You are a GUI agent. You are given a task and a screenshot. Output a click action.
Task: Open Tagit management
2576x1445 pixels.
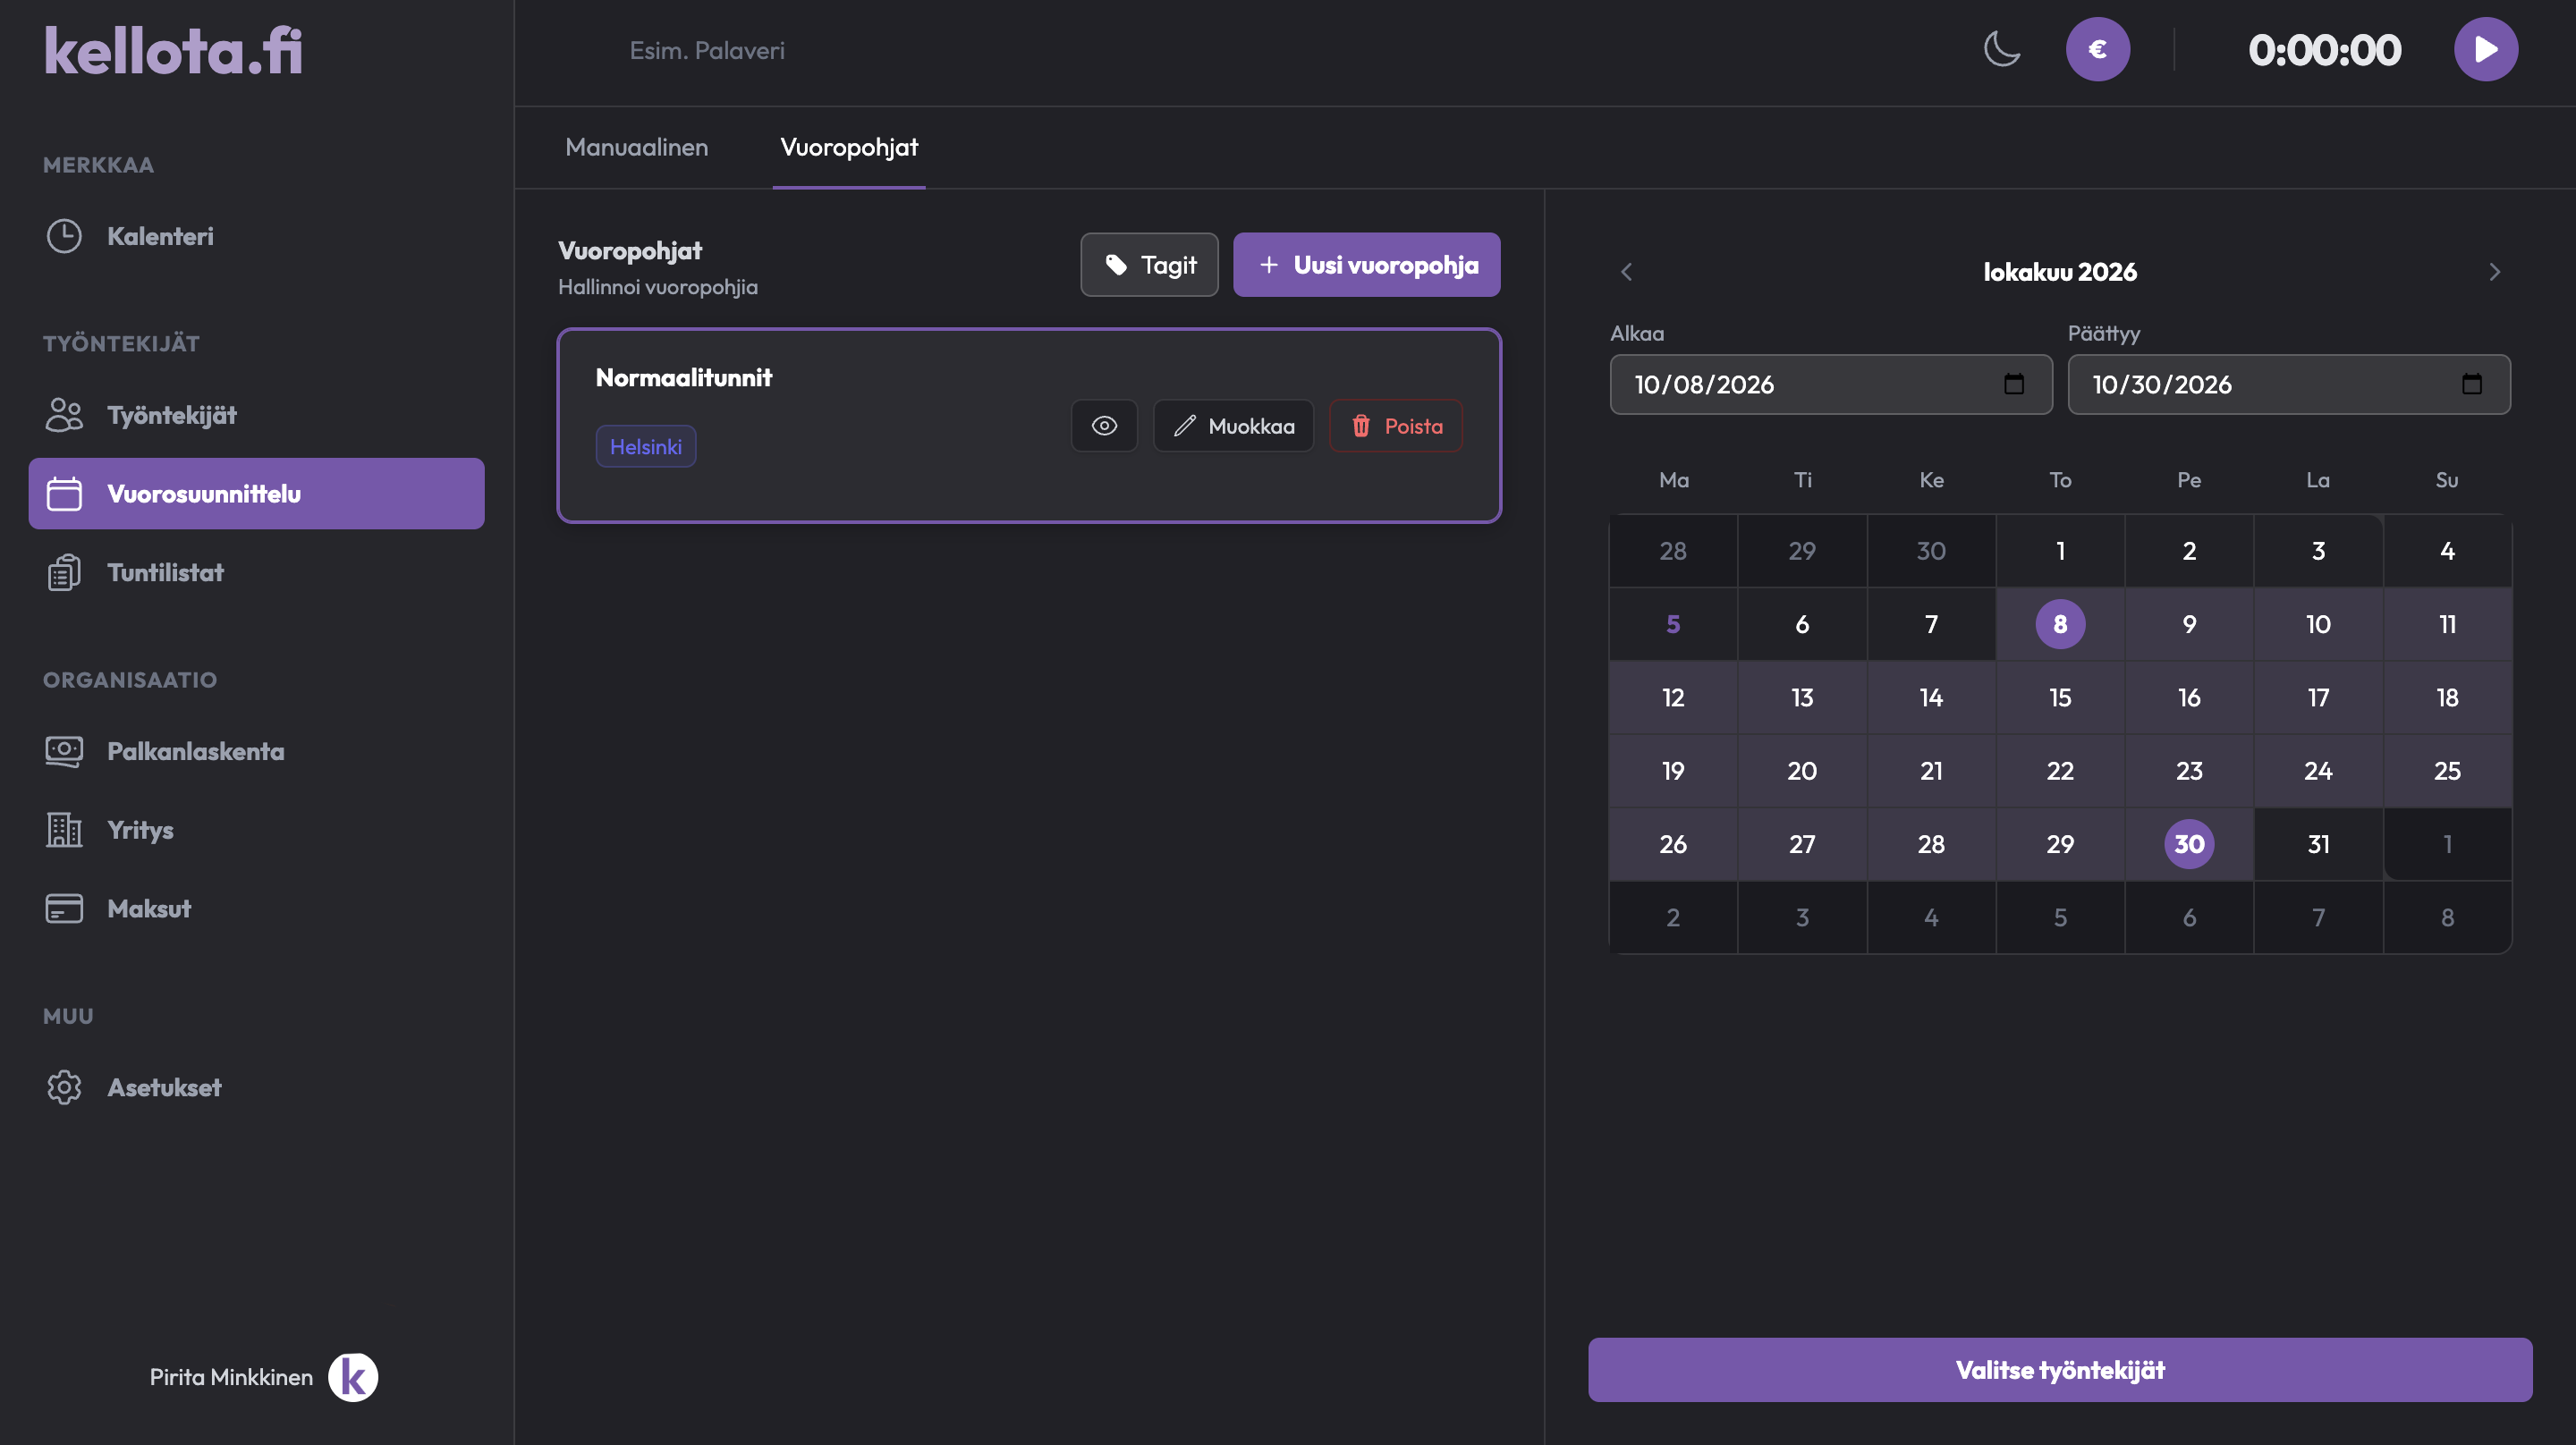[1149, 265]
